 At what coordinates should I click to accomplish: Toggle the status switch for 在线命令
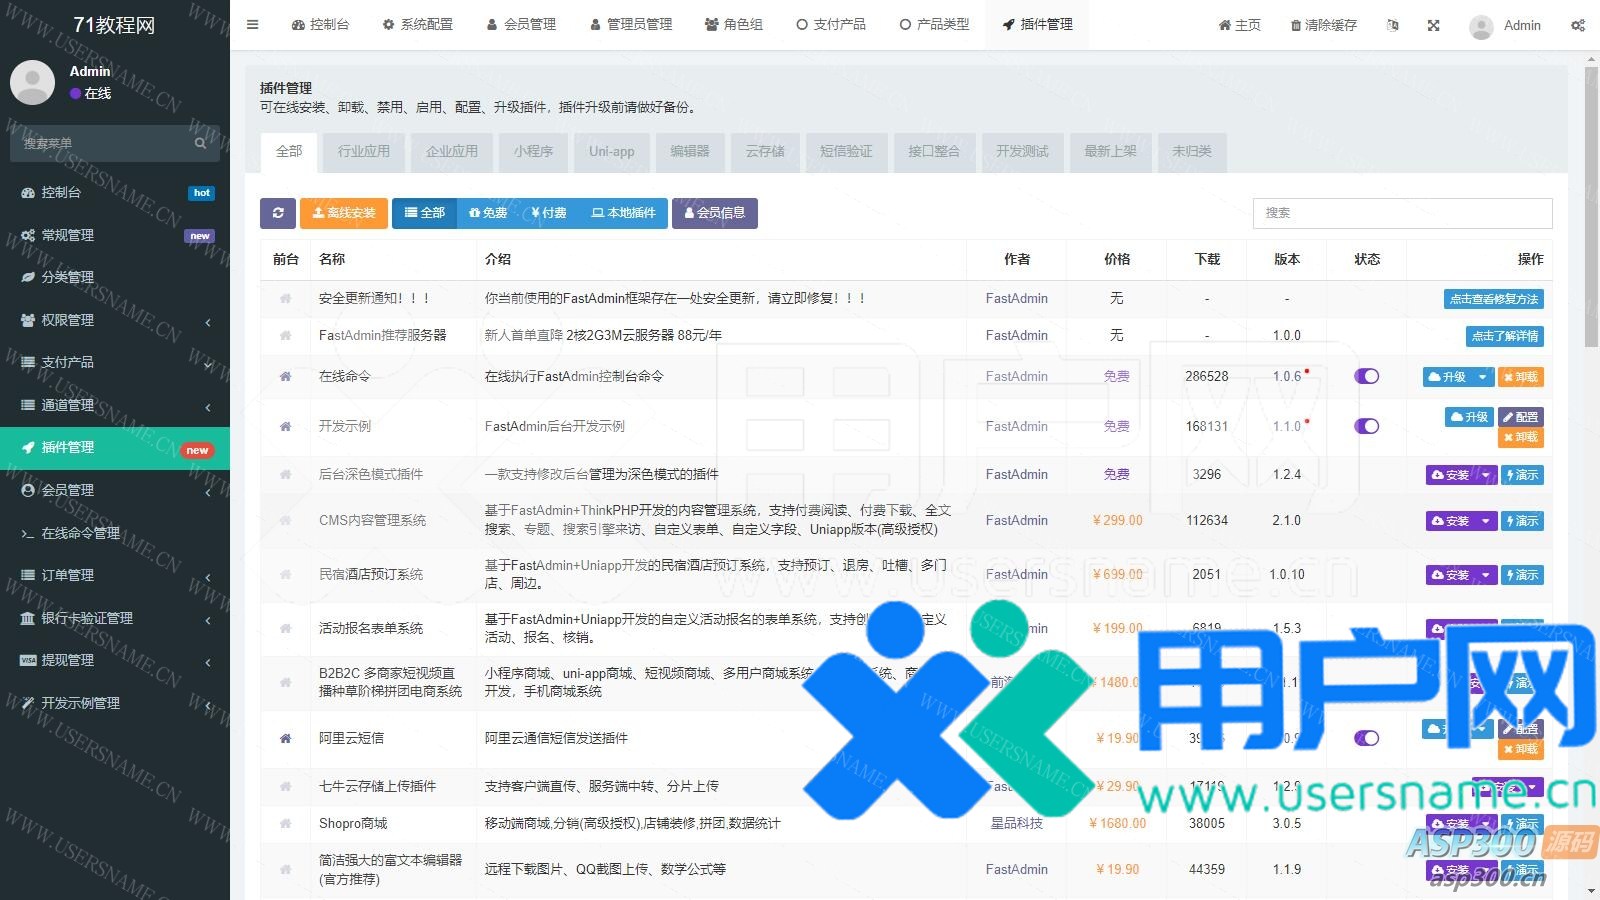coord(1366,377)
